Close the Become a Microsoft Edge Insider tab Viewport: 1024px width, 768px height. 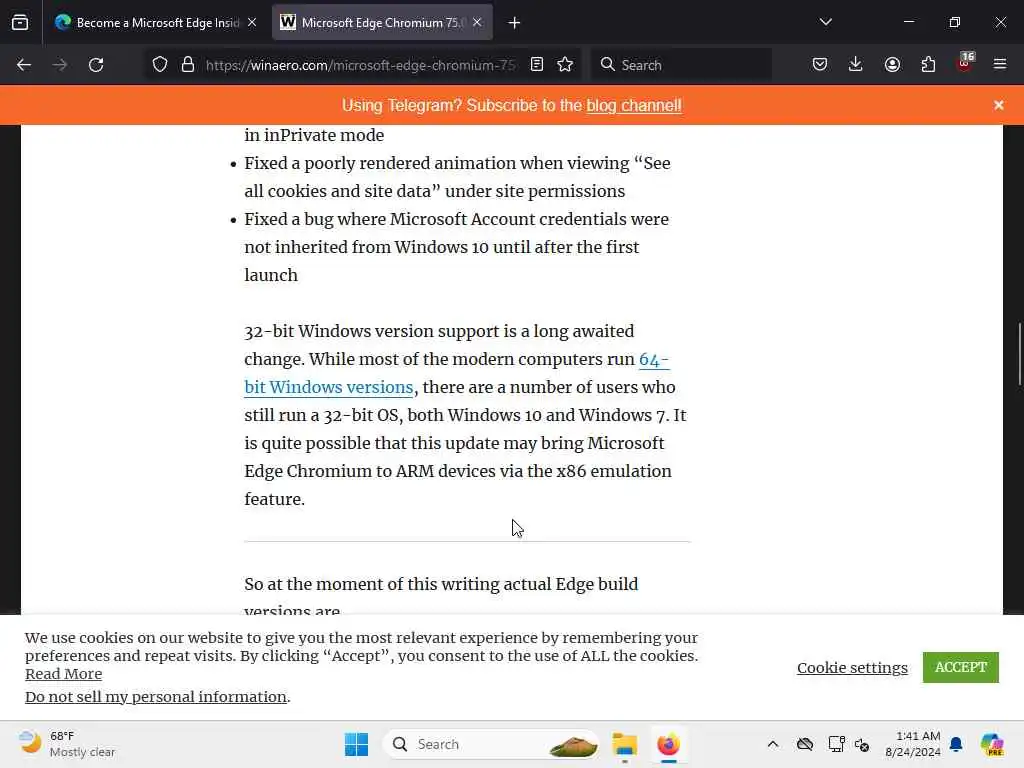click(252, 22)
